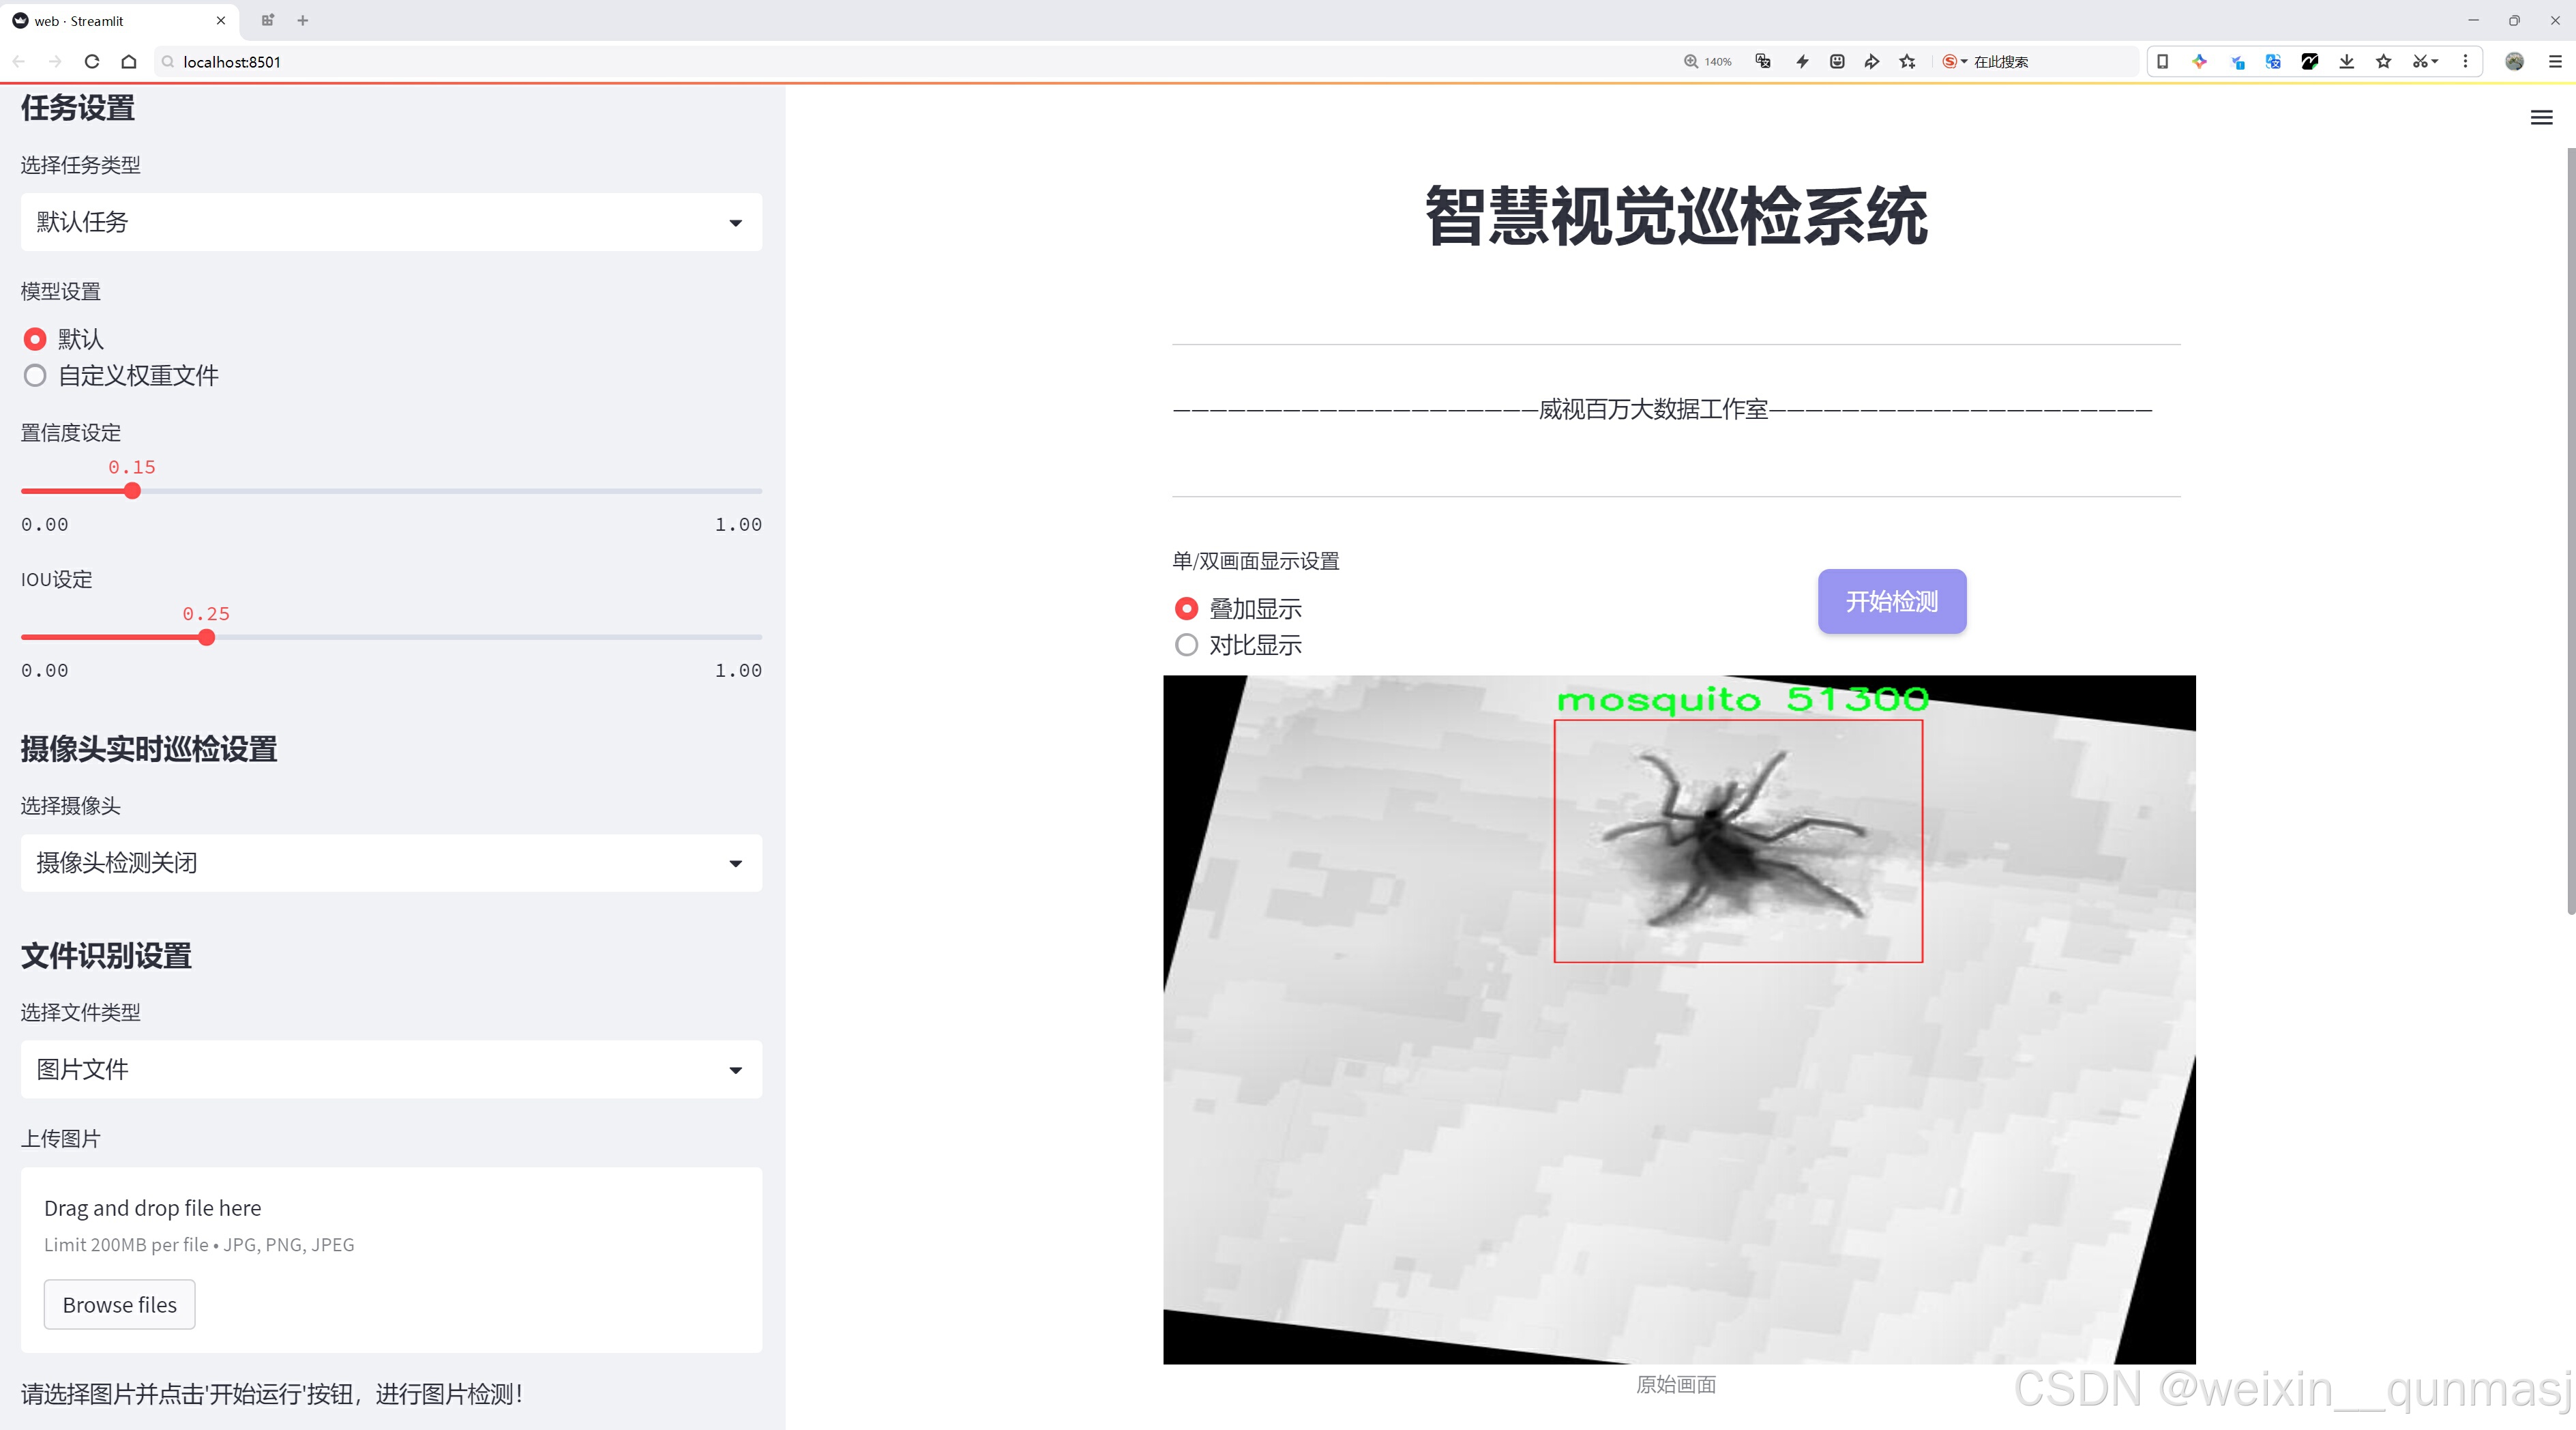Click the scissors screenshot tool icon
The image size is (2576, 1430).
[2419, 62]
